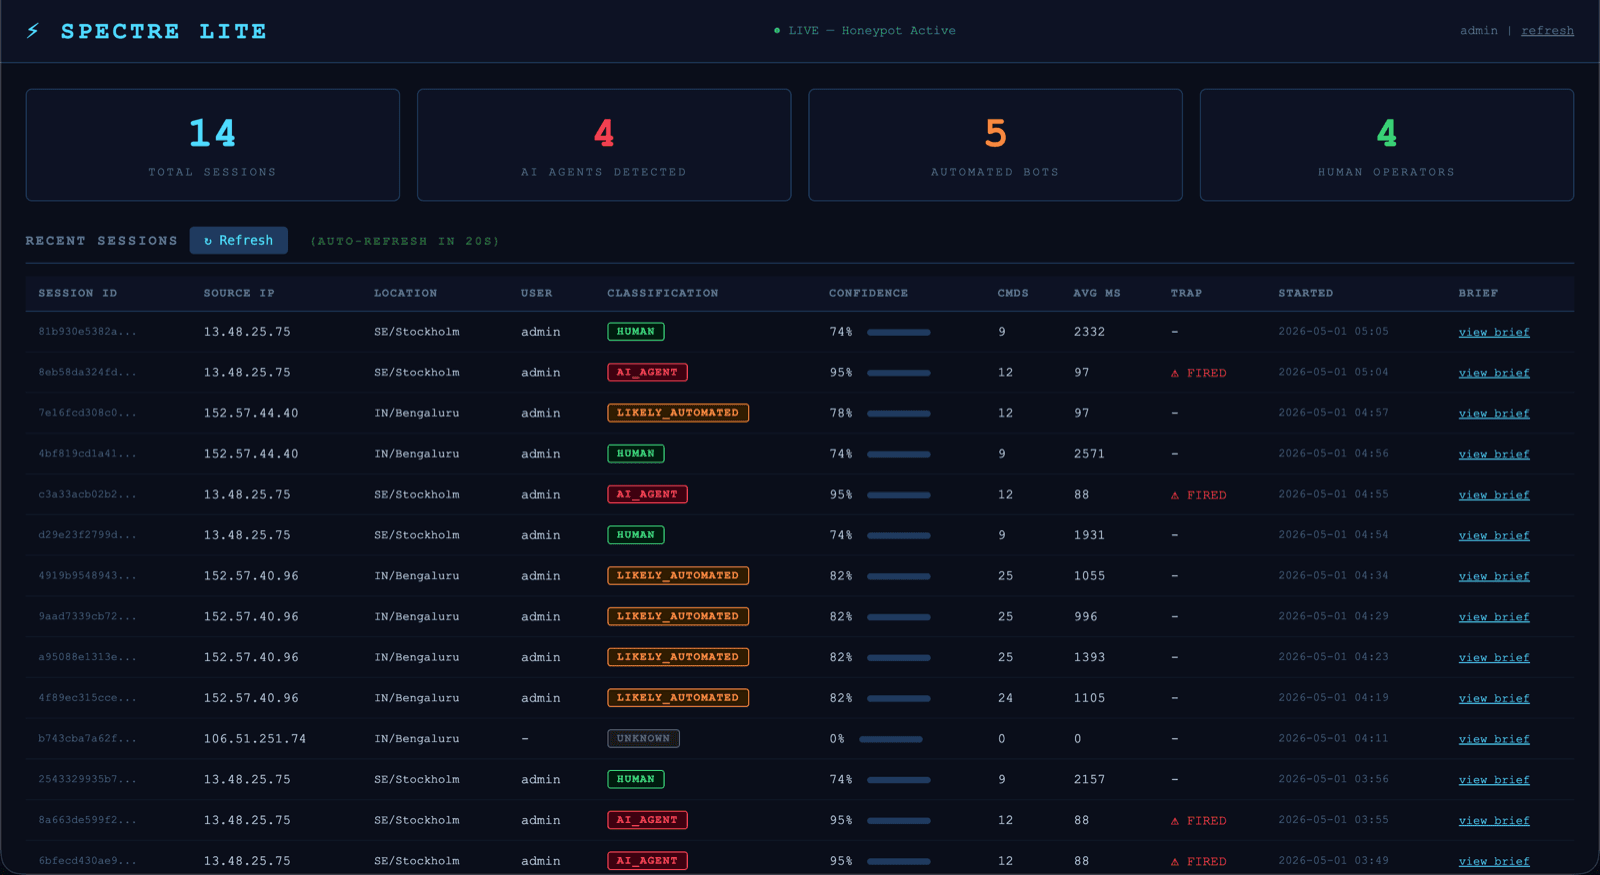Click the Session ID column header
This screenshot has width=1600, height=875.
(78, 293)
